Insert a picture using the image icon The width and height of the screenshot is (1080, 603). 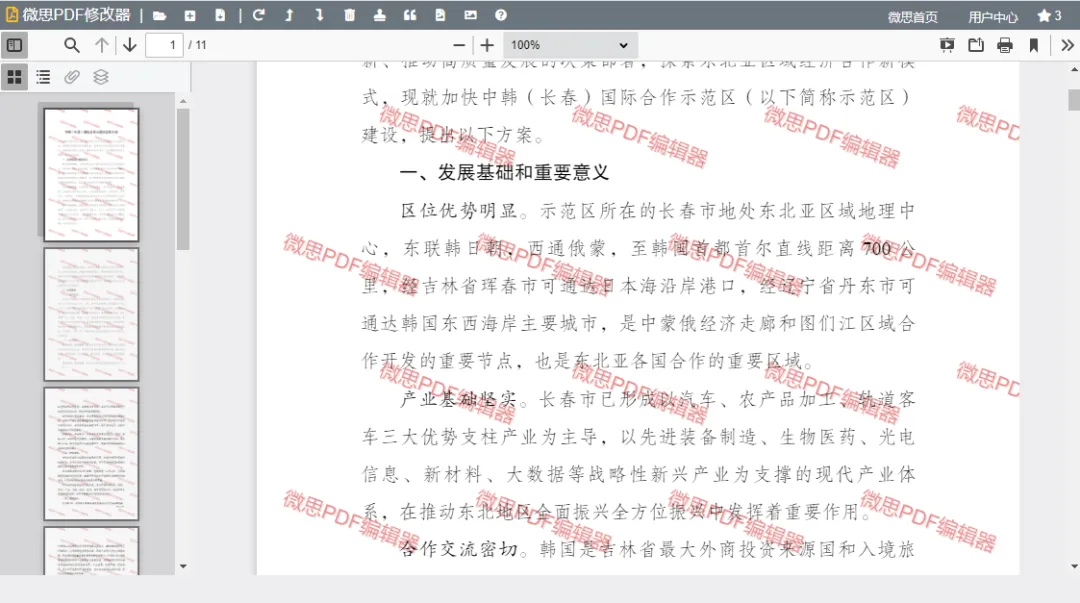[x=470, y=15]
